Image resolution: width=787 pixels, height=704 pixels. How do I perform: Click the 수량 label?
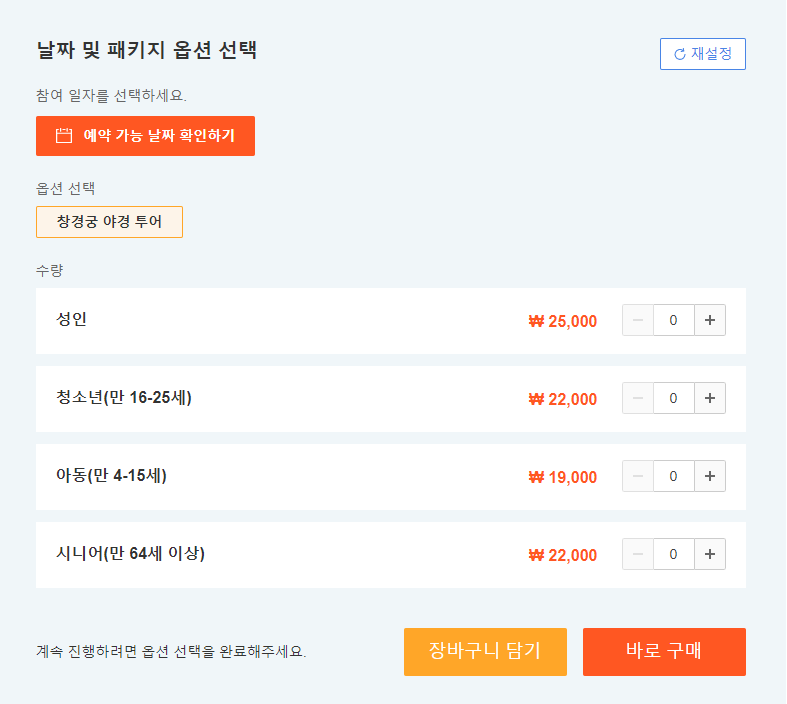tap(50, 270)
